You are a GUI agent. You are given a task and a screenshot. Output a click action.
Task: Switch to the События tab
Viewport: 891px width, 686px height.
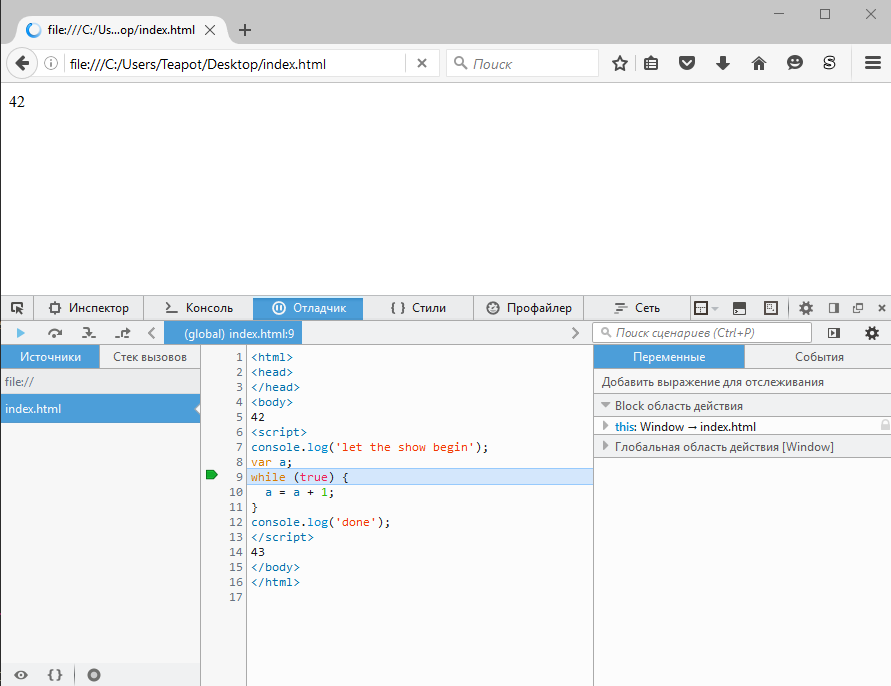click(x=819, y=357)
